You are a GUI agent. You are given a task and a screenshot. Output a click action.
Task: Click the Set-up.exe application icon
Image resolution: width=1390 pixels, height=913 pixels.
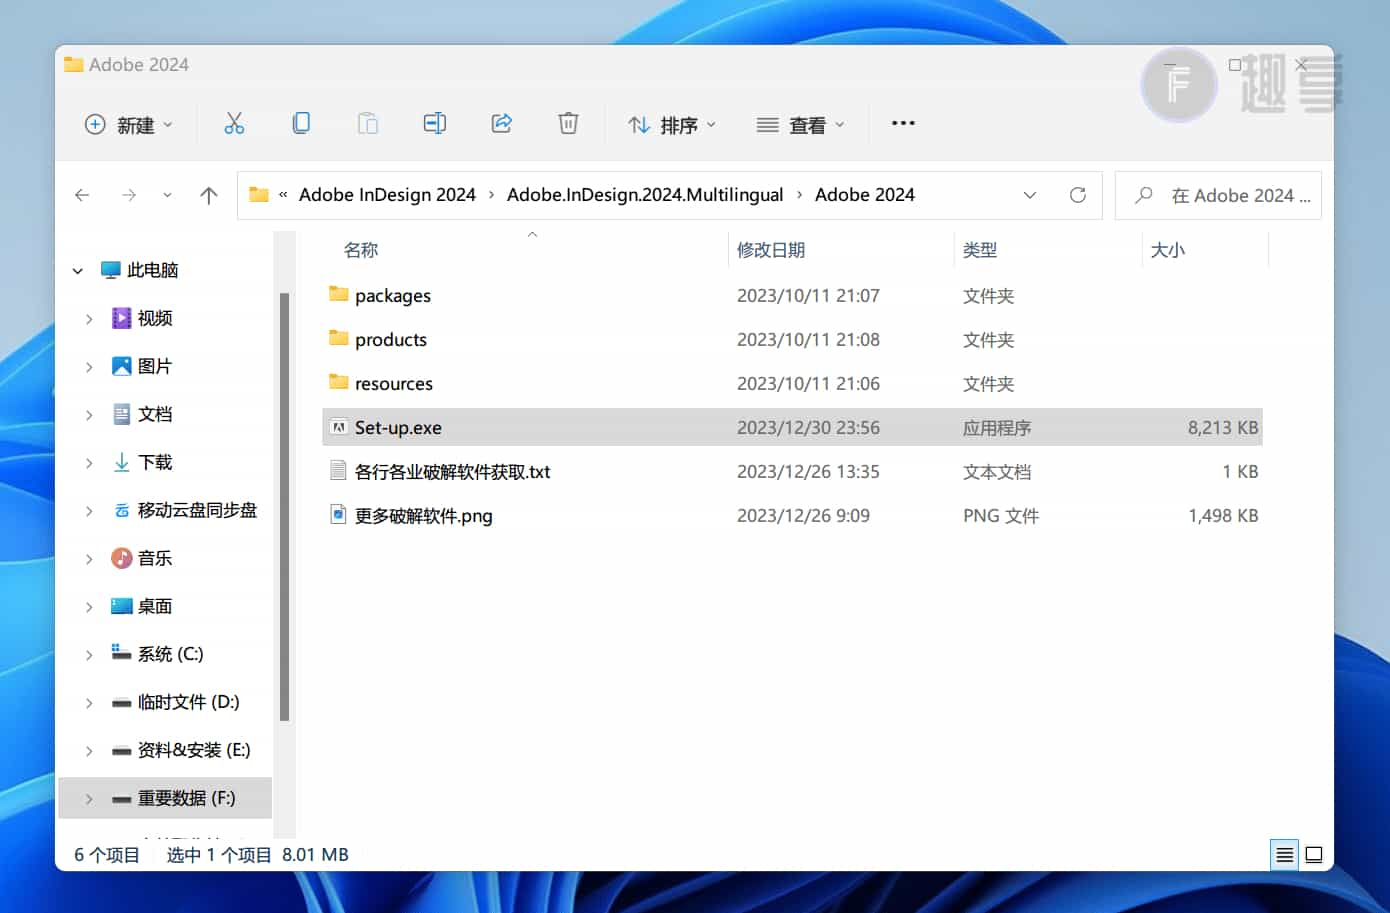338,427
